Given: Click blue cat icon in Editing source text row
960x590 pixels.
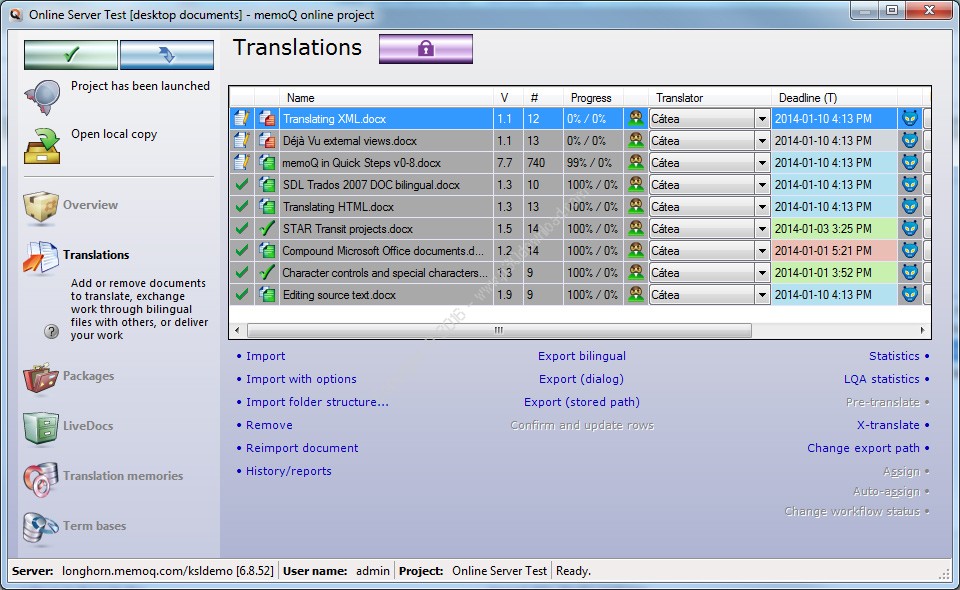Looking at the screenshot, I should 910,294.
